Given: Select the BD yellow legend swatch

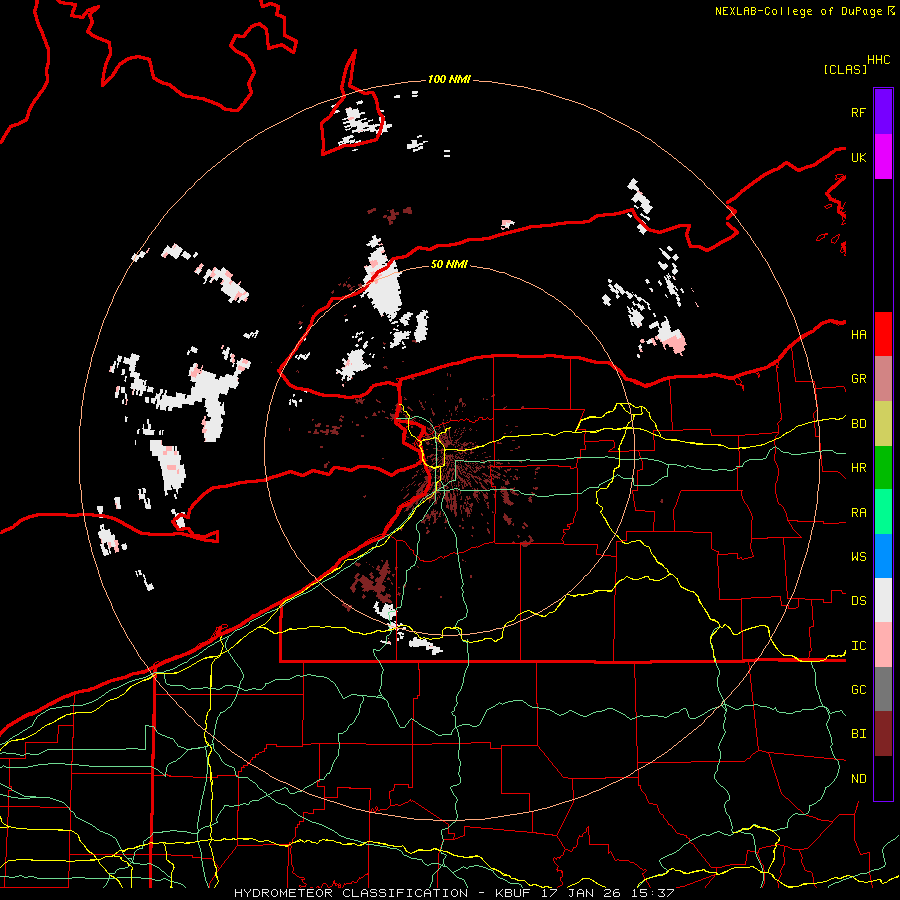Looking at the screenshot, I should pos(883,424).
